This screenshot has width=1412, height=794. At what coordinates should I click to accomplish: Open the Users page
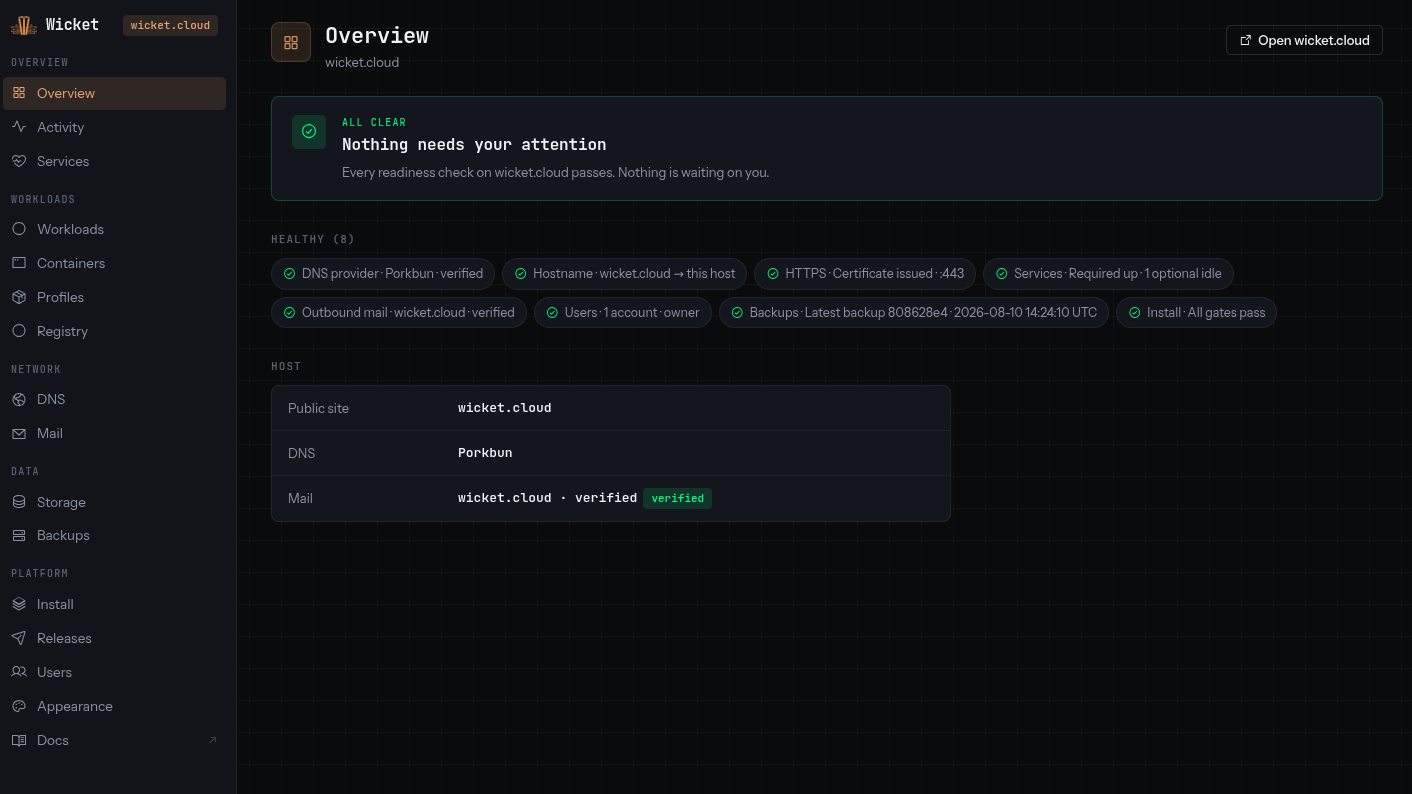(114, 672)
